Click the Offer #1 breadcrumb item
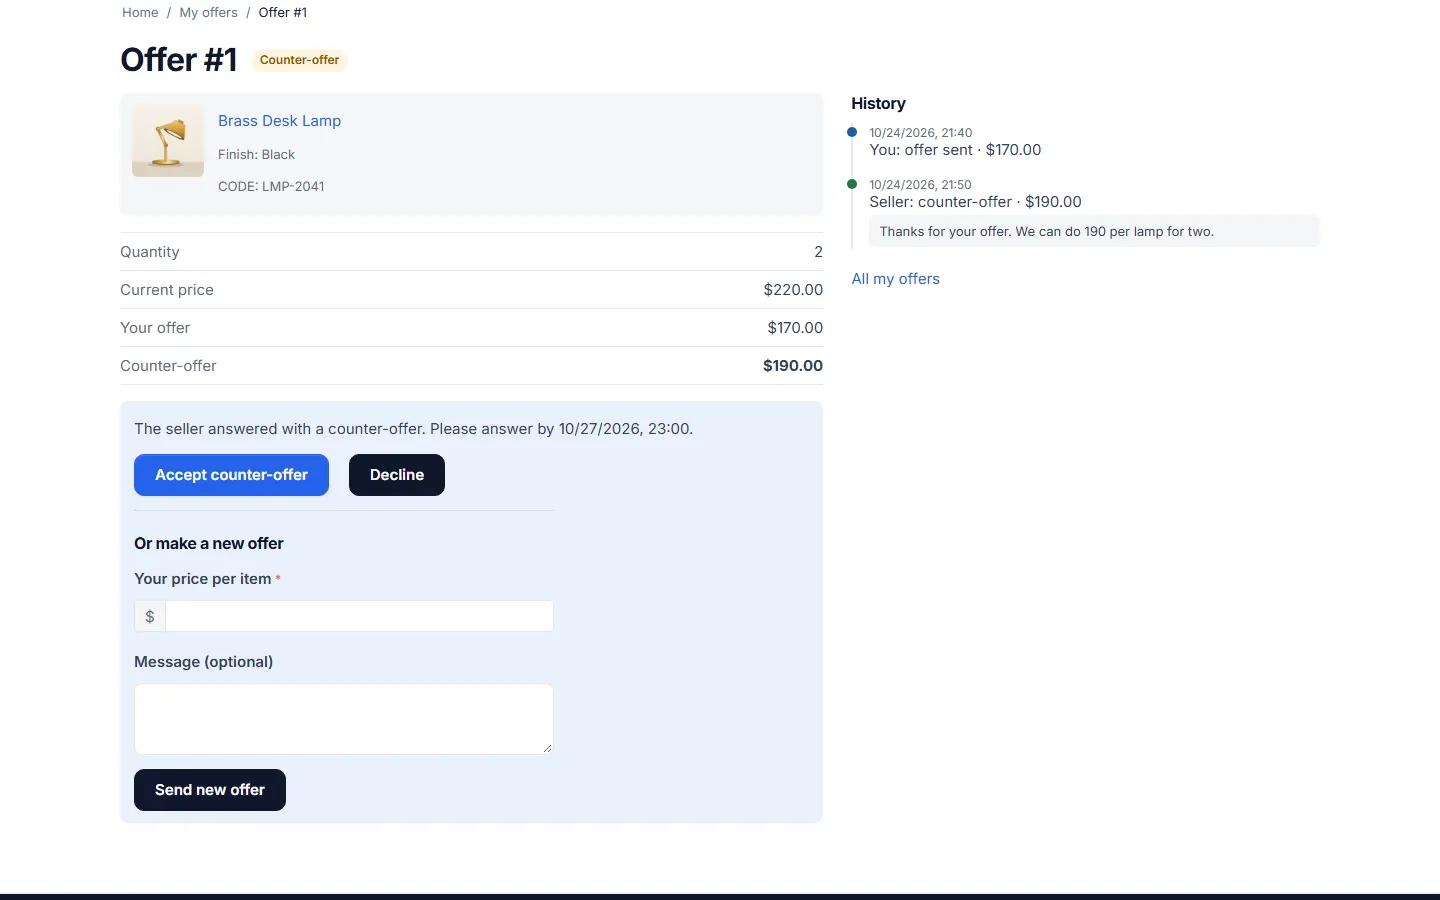Screen dimensions: 1440x900 click(283, 13)
